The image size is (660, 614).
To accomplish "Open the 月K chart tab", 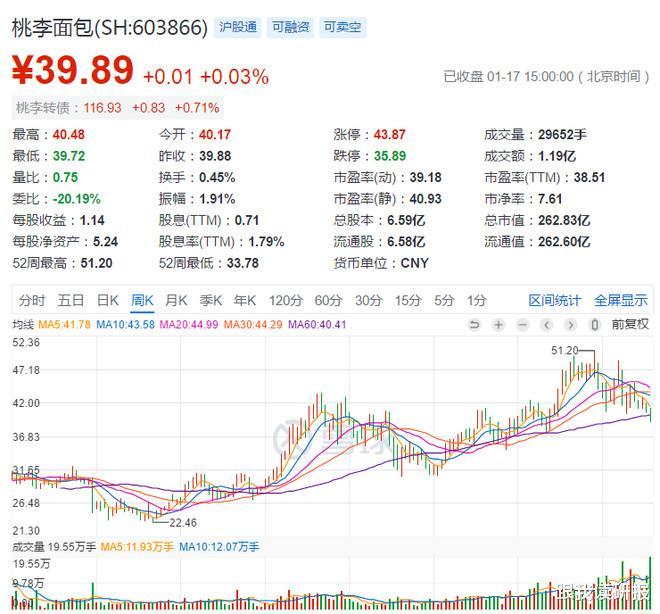I will pos(176,300).
